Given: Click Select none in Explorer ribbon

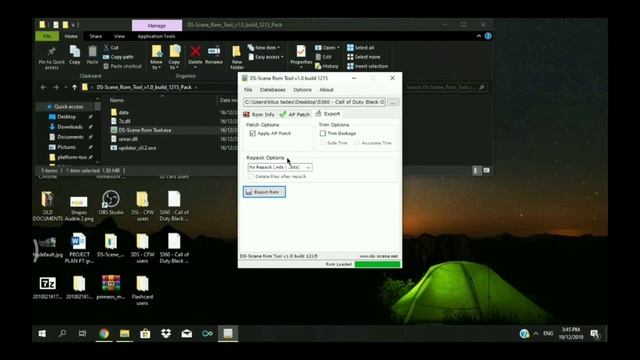Looking at the screenshot, I should coord(364,57).
